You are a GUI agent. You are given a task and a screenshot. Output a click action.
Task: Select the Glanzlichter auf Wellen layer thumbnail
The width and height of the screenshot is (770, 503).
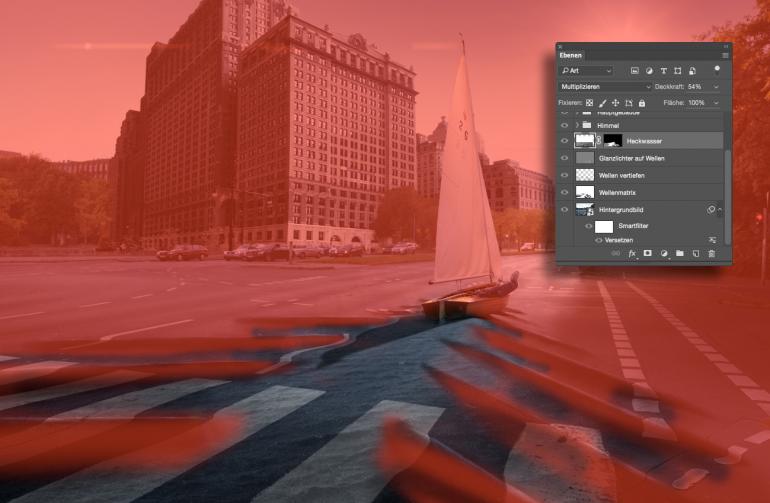point(585,158)
